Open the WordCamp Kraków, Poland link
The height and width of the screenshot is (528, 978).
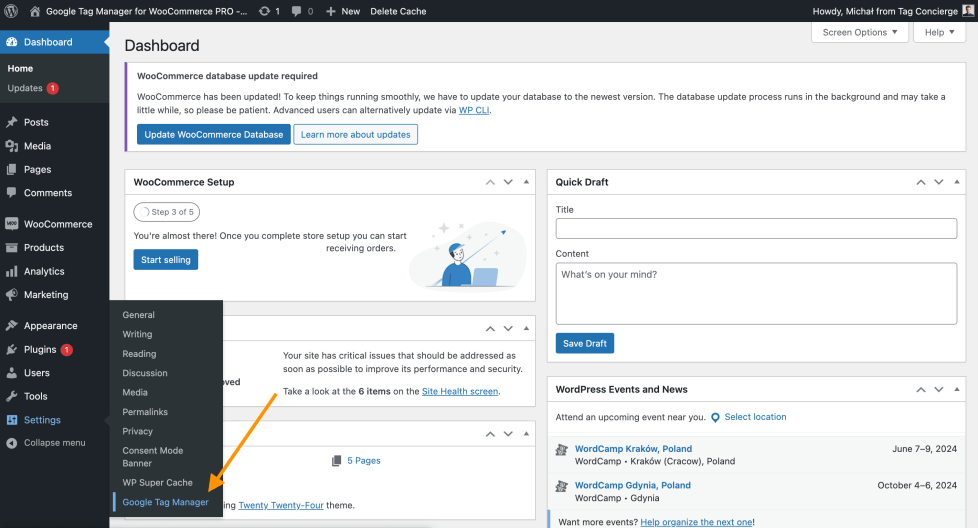pyautogui.click(x=633, y=449)
